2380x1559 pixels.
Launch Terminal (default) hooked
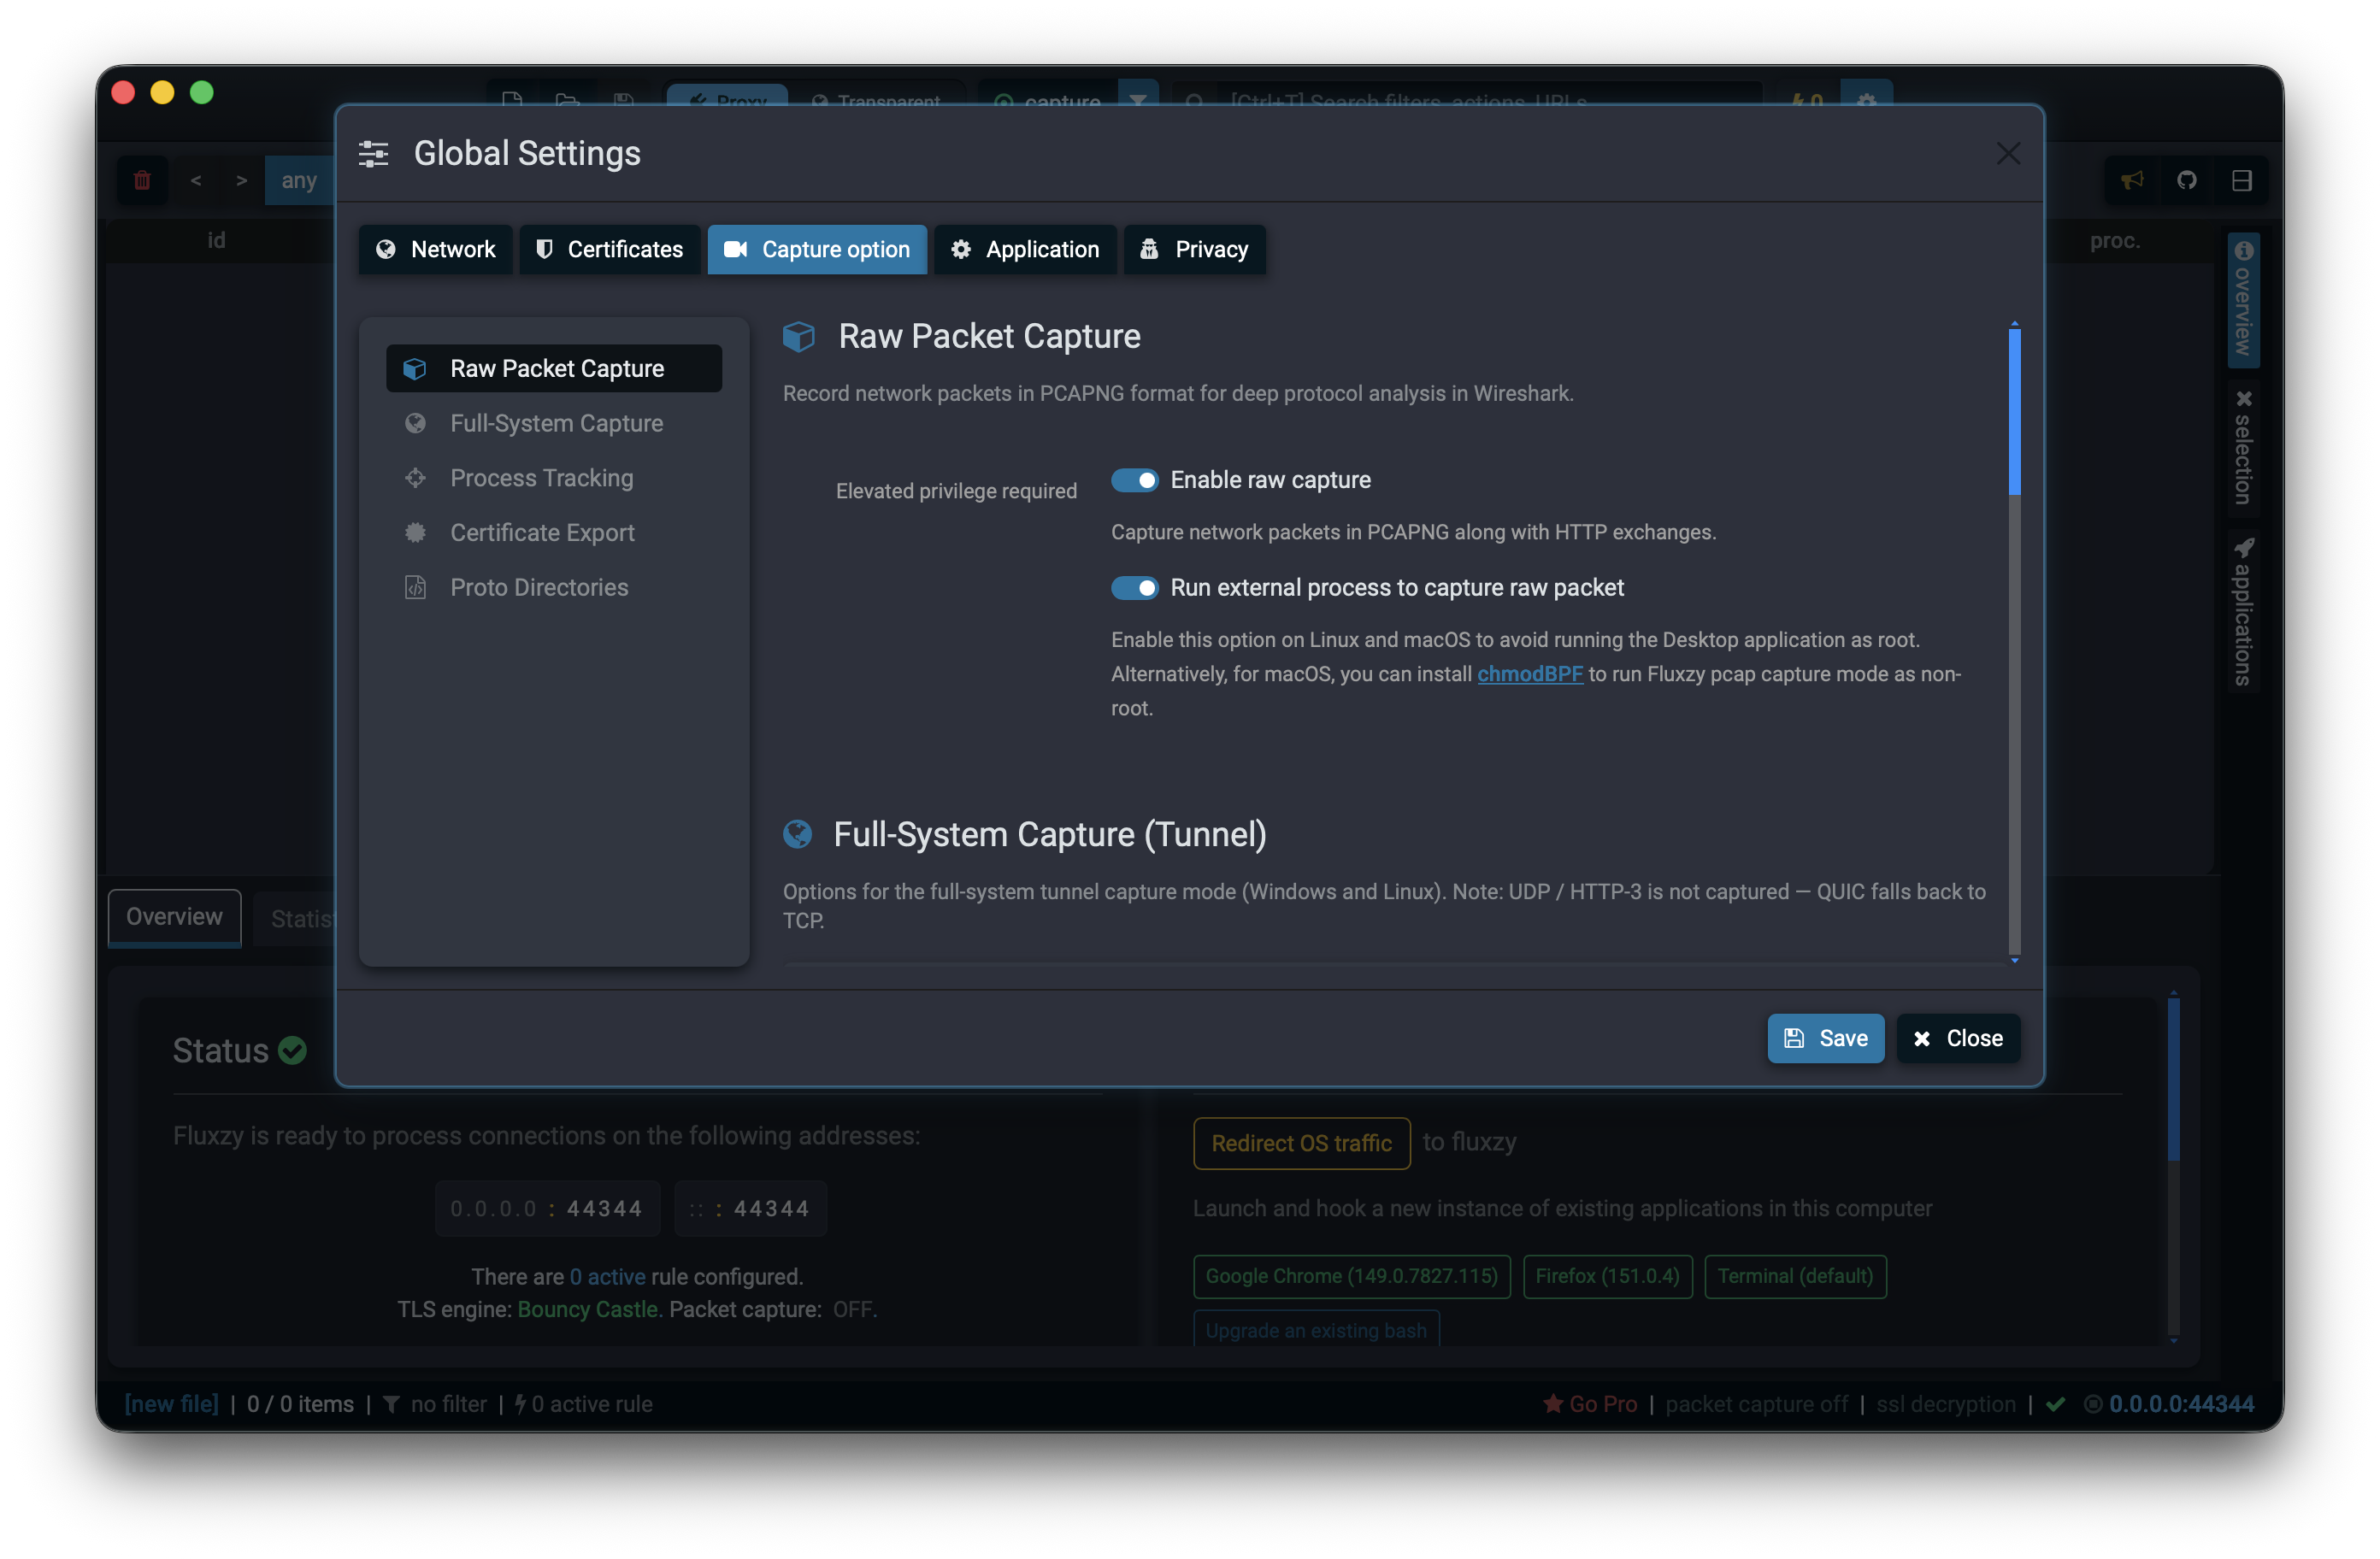point(1795,1276)
